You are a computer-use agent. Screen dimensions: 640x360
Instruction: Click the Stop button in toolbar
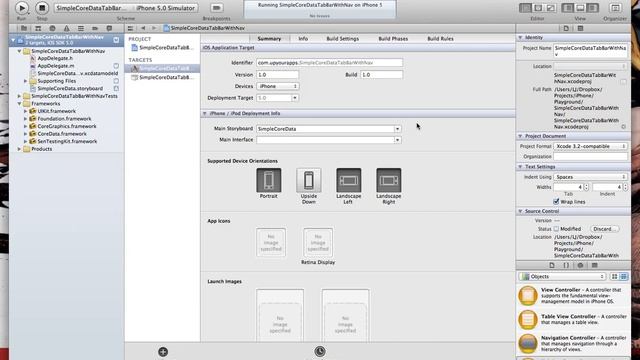pyautogui.click(x=42, y=8)
